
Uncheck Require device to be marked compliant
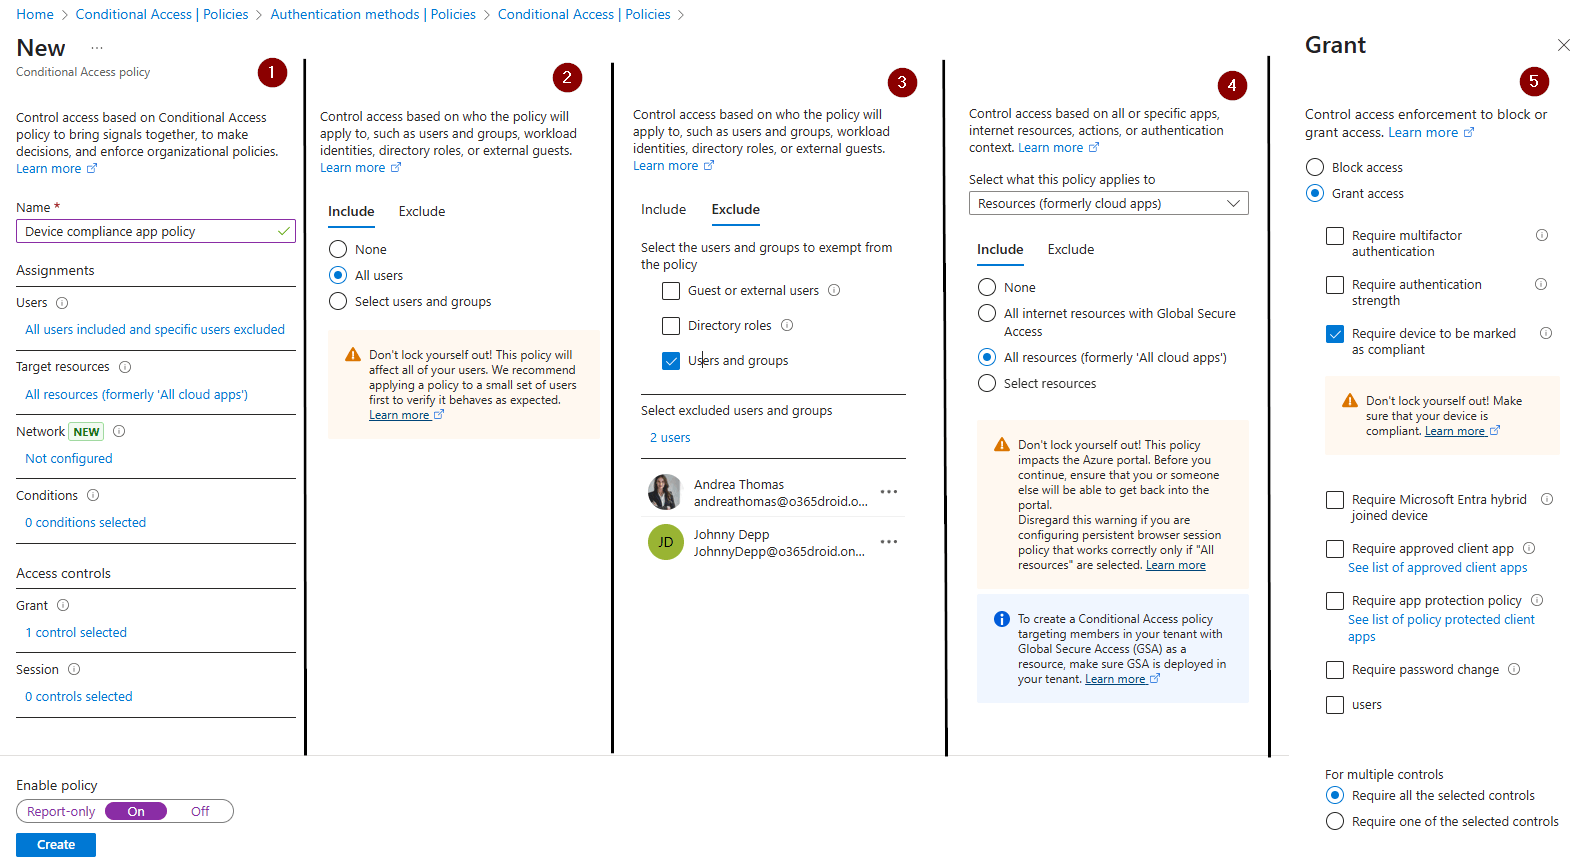(1335, 334)
